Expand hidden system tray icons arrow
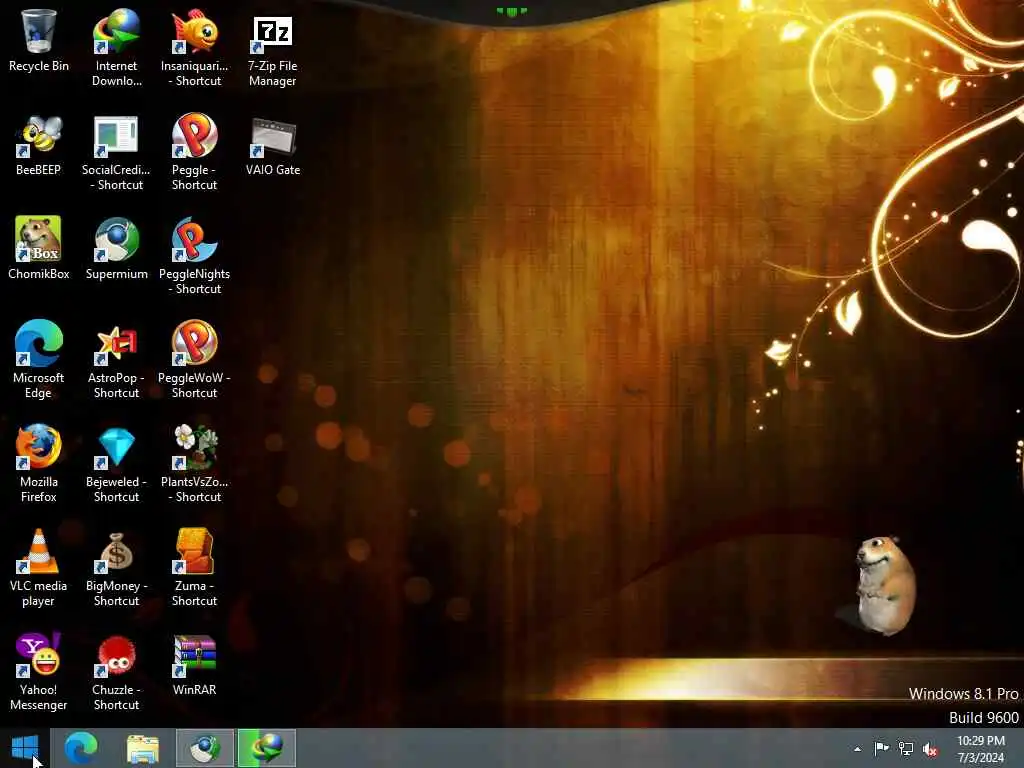The width and height of the screenshot is (1024, 768). pyautogui.click(x=857, y=749)
